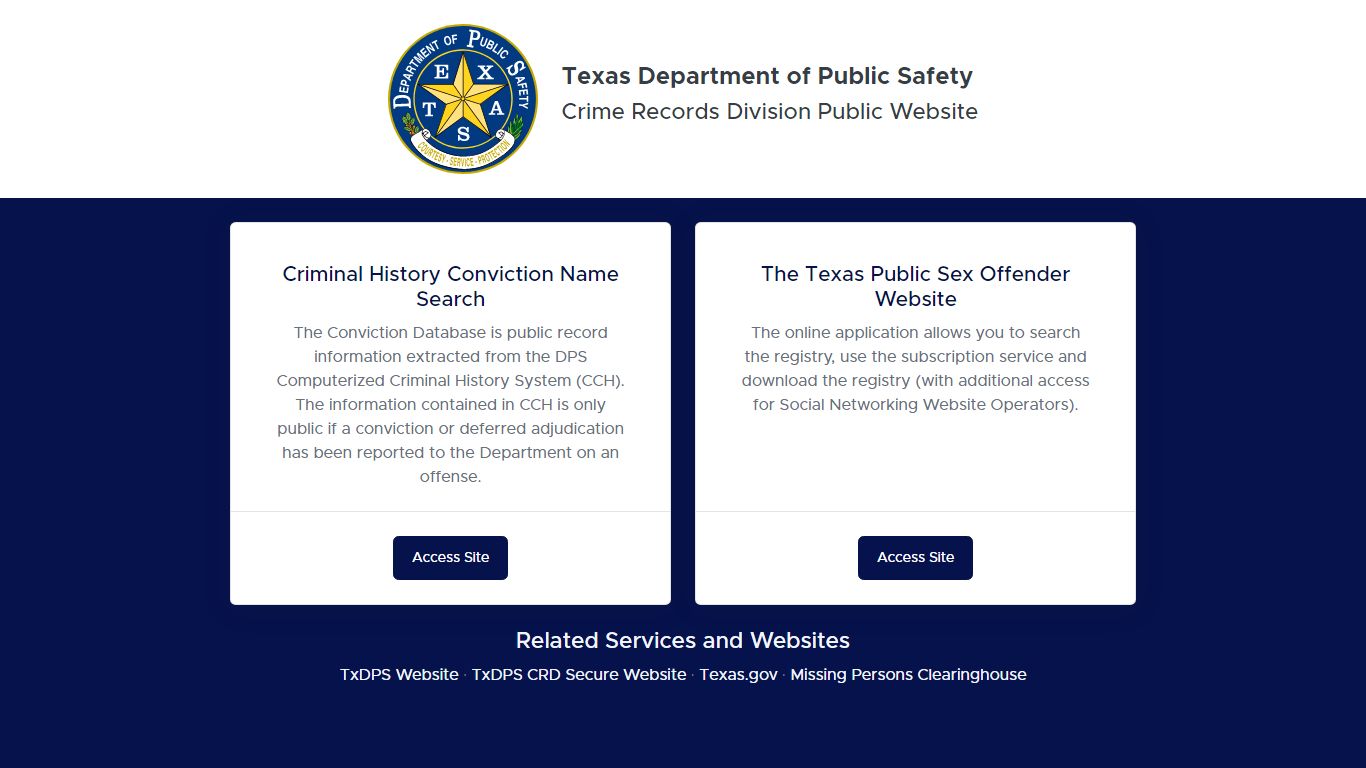Click 'Related Services and Websites' heading
This screenshot has height=768, width=1366.
[683, 640]
